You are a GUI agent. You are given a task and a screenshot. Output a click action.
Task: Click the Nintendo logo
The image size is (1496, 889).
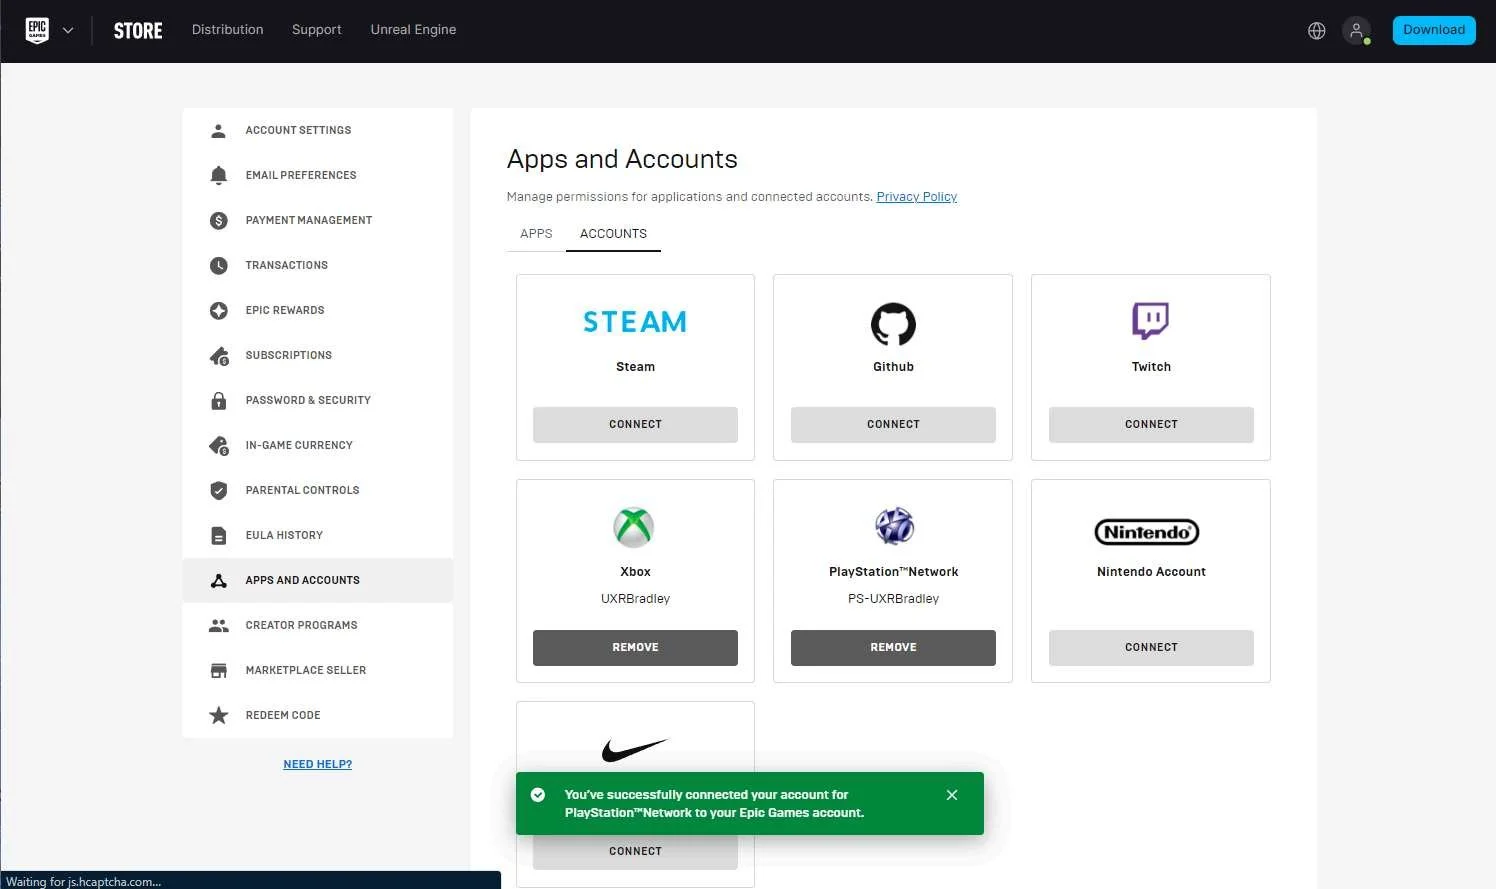point(1147,532)
